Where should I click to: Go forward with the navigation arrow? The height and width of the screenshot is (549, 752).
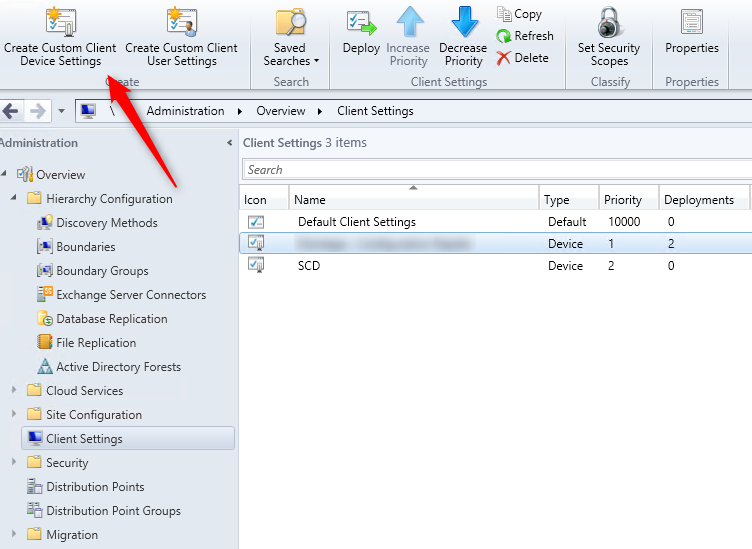click(38, 111)
